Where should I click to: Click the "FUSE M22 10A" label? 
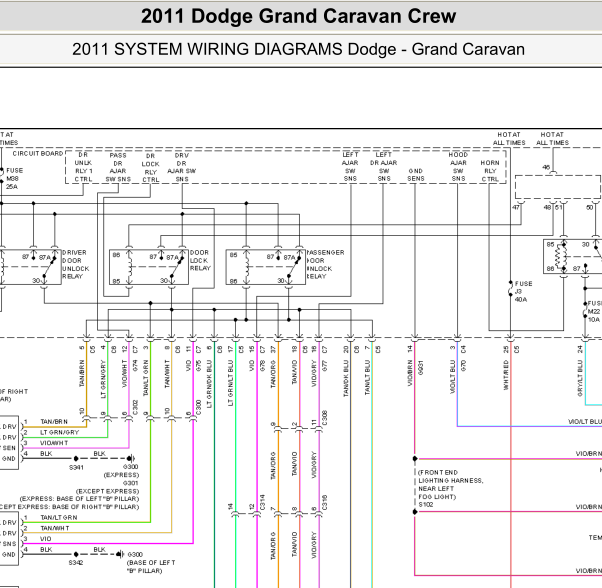tap(594, 311)
